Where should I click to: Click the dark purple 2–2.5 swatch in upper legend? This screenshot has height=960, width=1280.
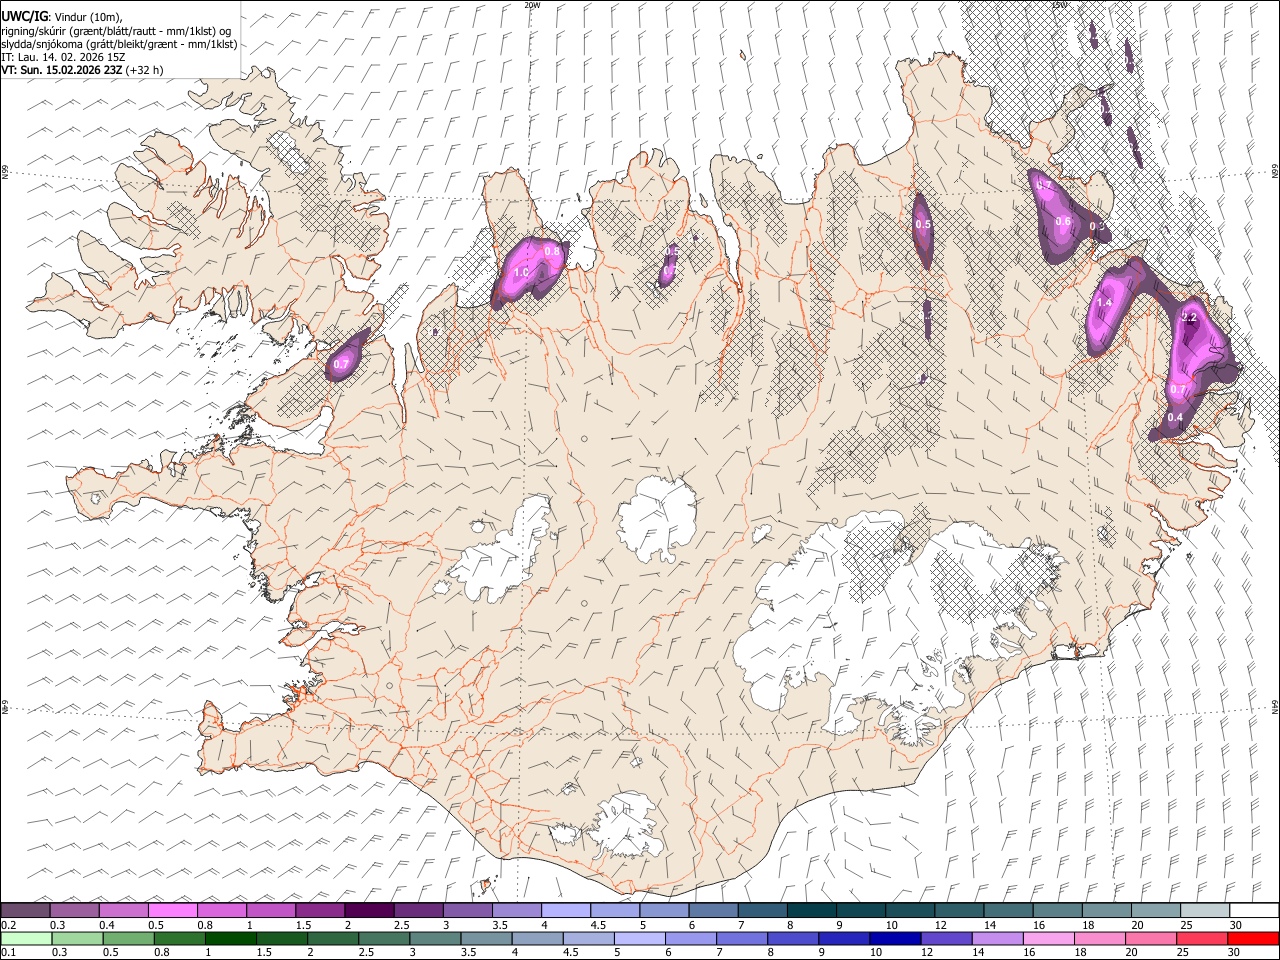point(369,911)
